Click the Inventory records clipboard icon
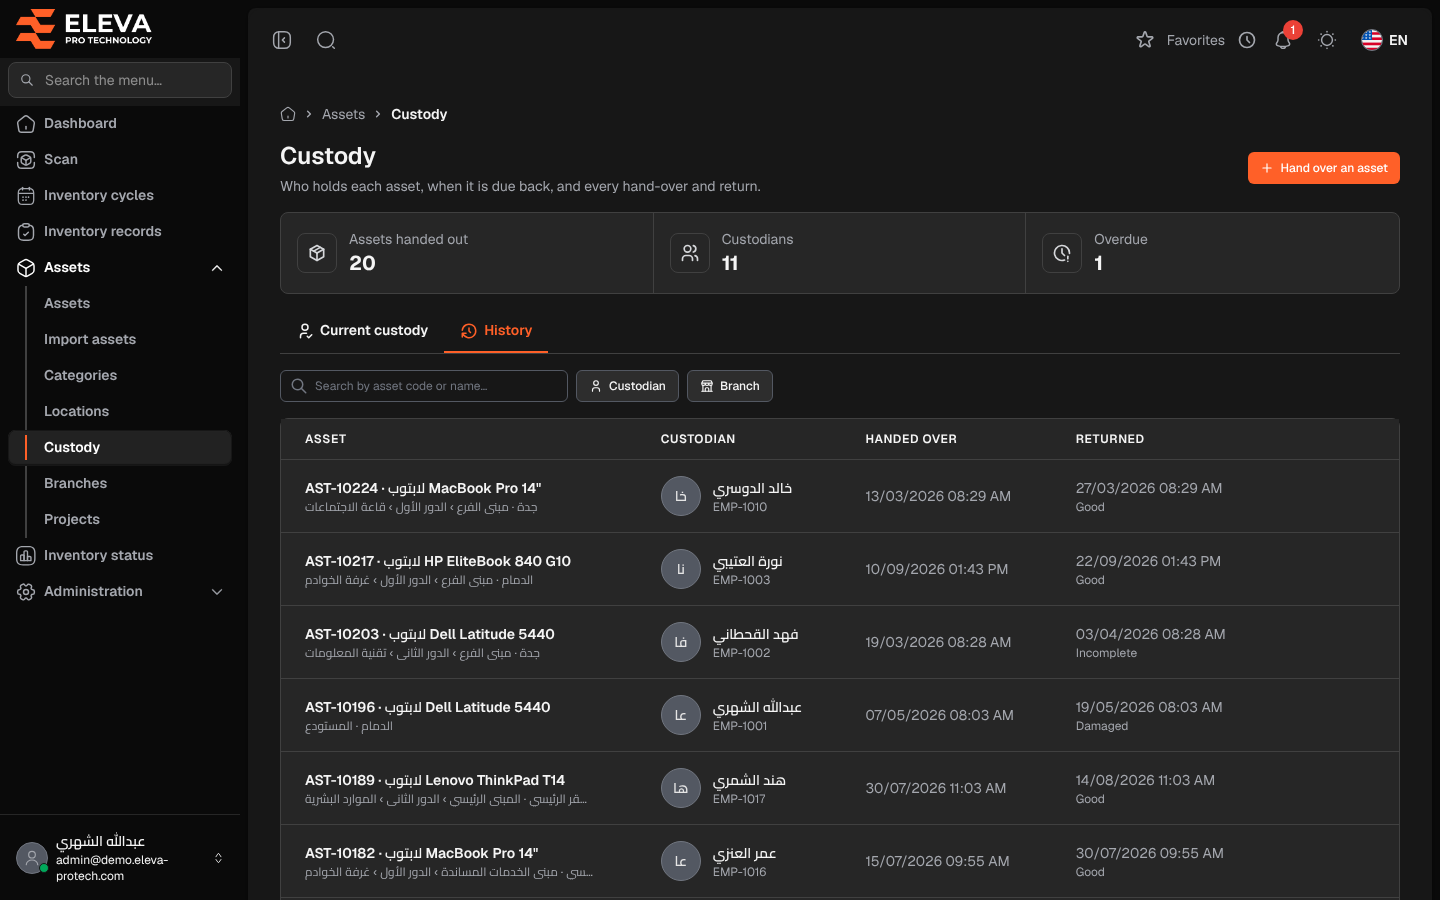The height and width of the screenshot is (900, 1440). (x=26, y=232)
